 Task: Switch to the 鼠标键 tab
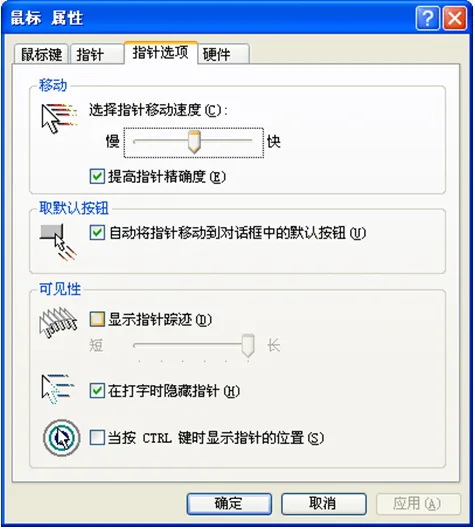tap(41, 54)
